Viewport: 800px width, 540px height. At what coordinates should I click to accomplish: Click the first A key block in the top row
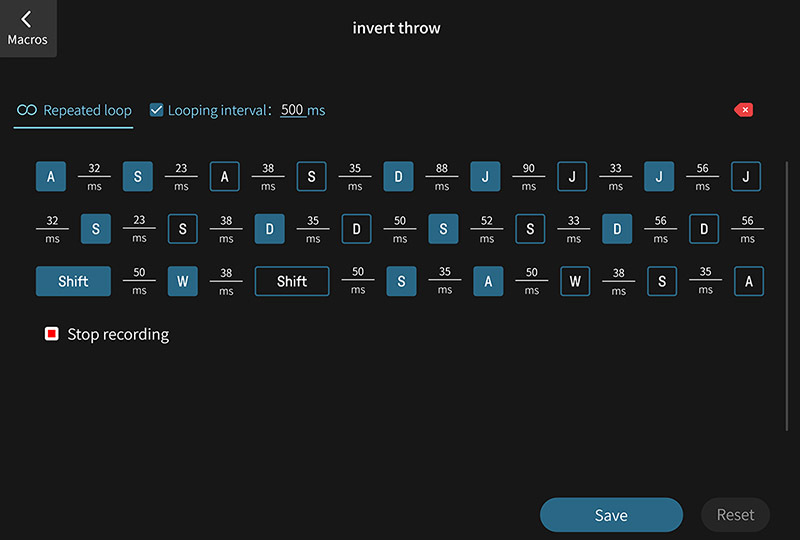[51, 177]
